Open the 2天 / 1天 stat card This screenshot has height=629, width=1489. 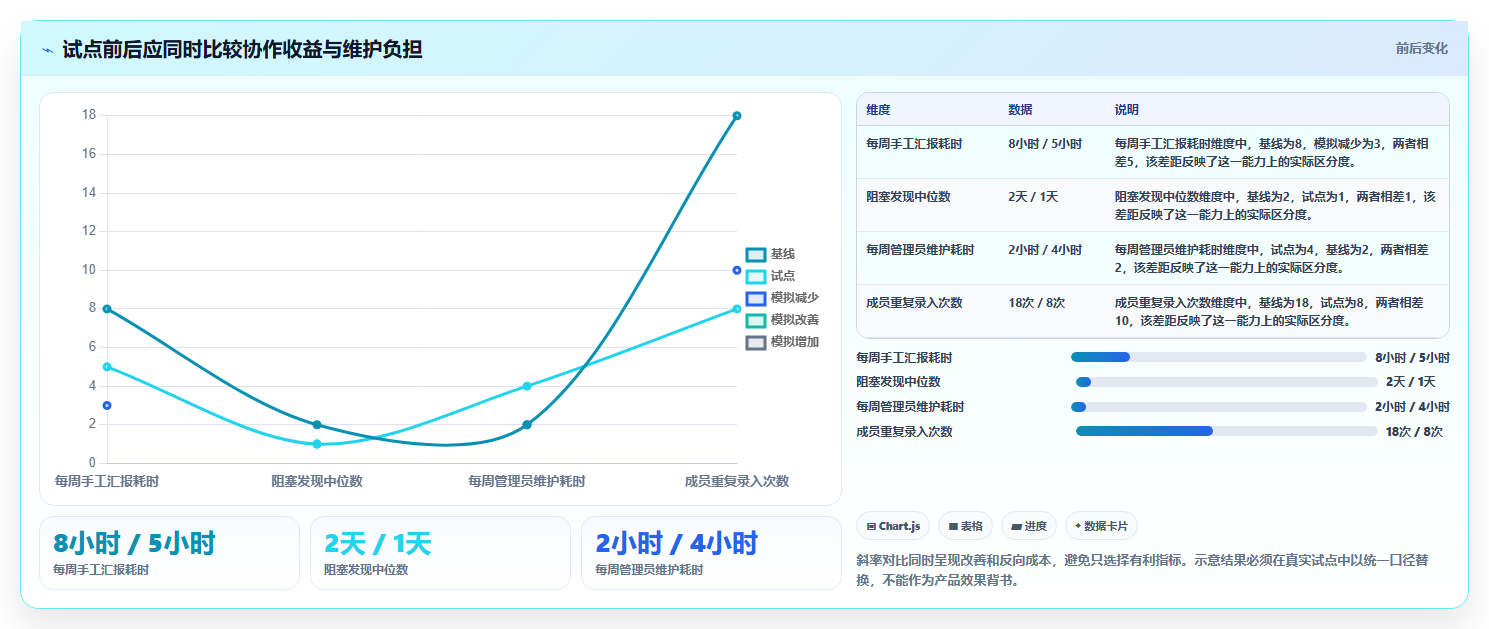[x=440, y=553]
